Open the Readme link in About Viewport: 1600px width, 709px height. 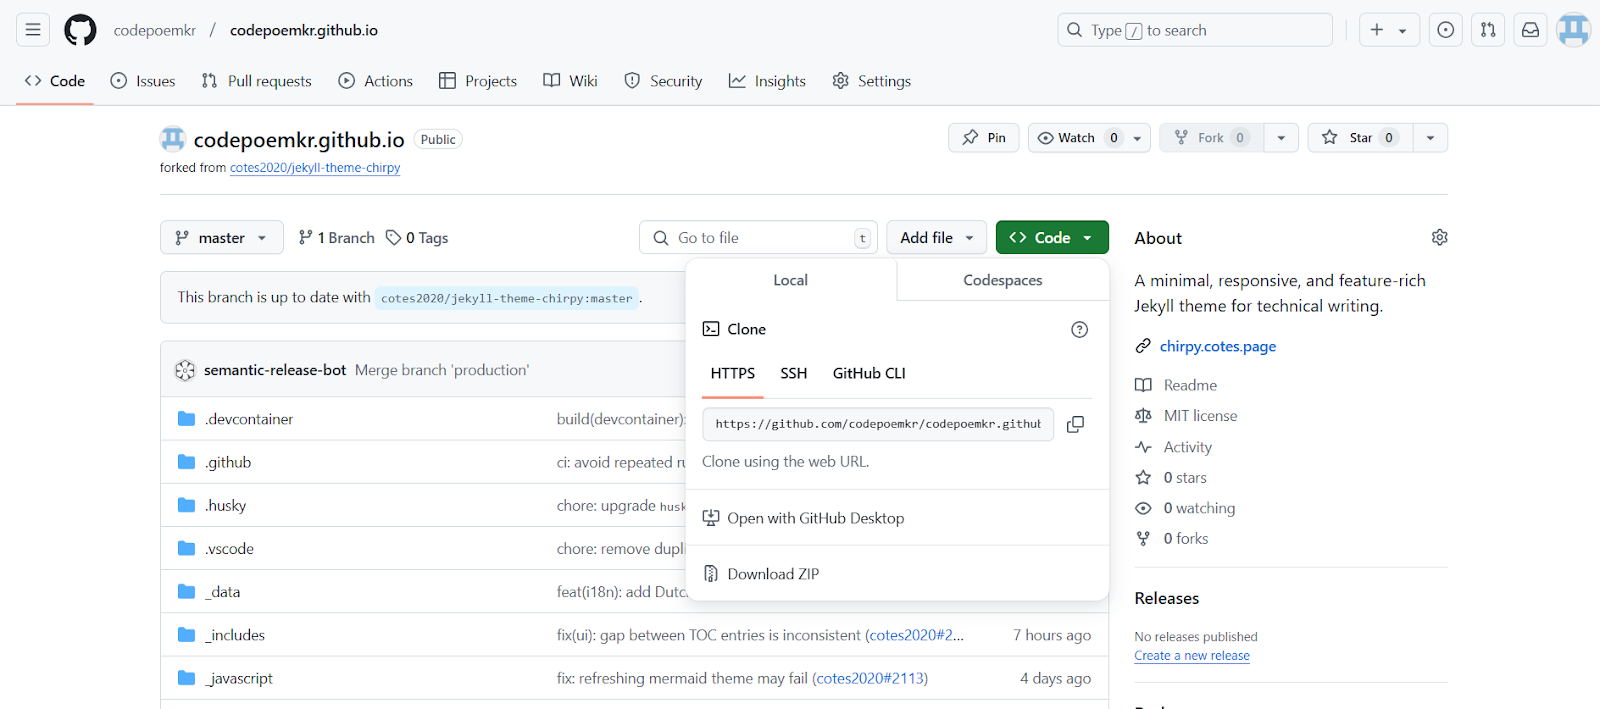click(x=1176, y=385)
